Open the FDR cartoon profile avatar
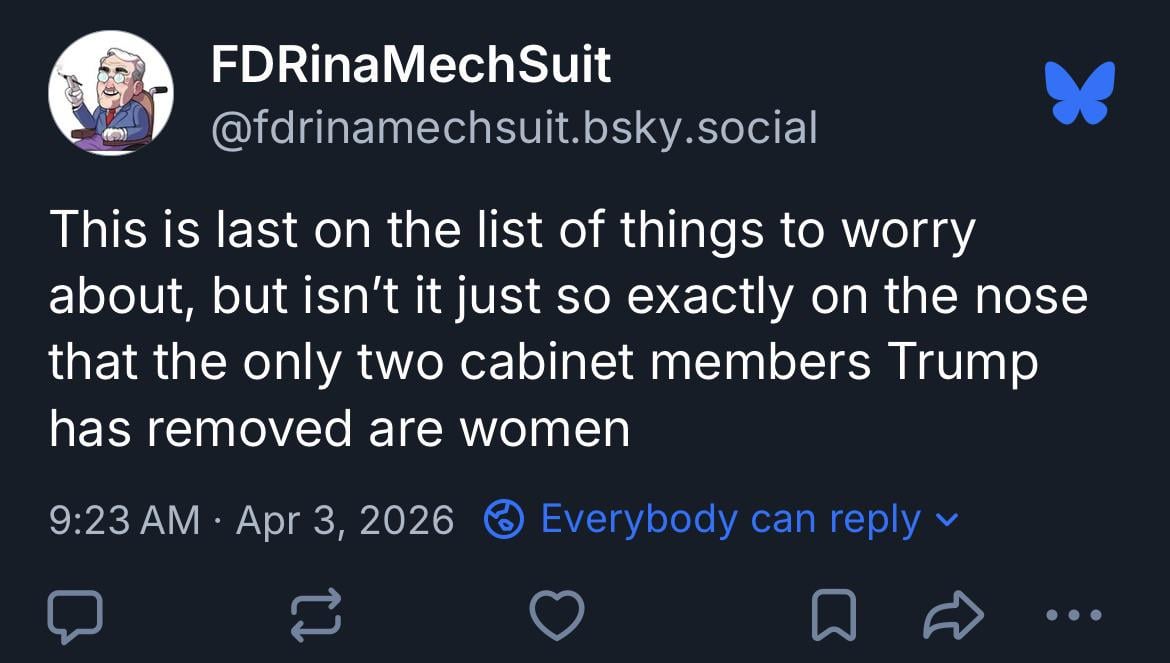The image size is (1170, 663). click(x=110, y=93)
